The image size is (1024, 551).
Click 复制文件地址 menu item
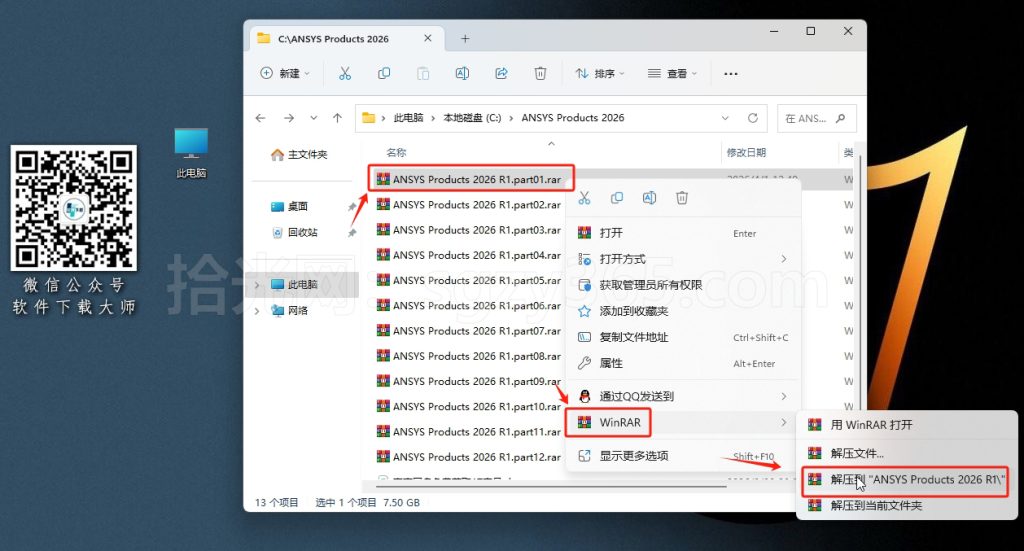[683, 338]
